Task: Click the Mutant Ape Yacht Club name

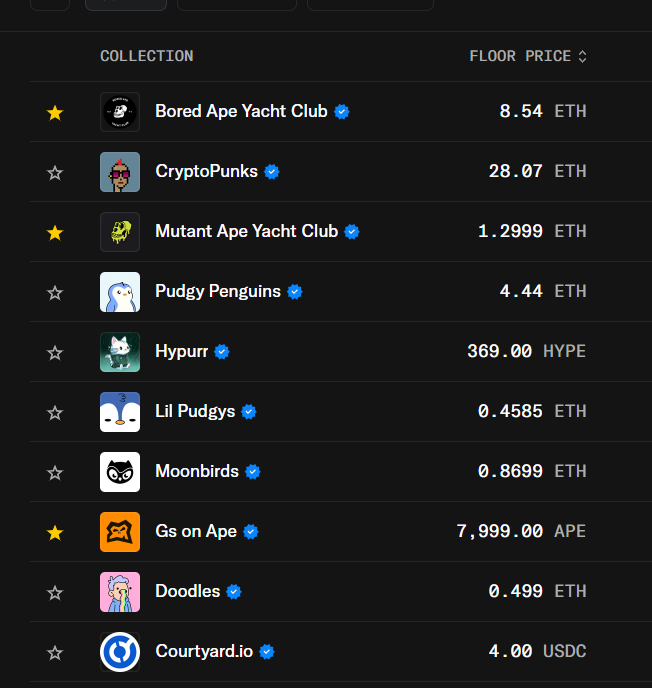Action: [246, 231]
